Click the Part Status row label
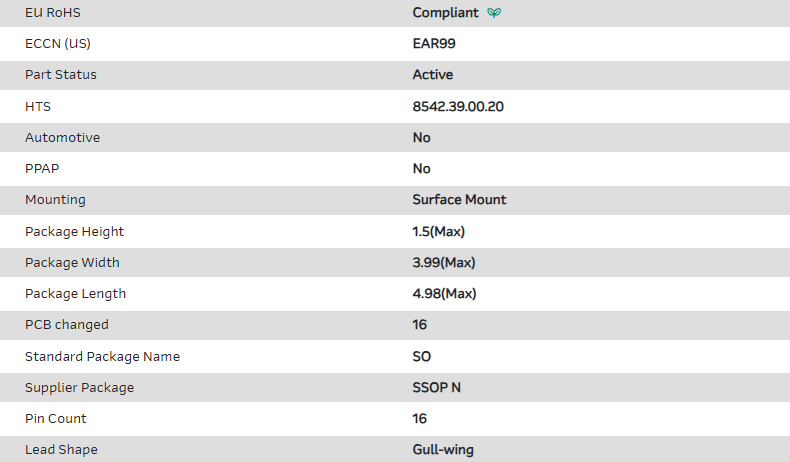790x462 pixels. click(x=61, y=75)
